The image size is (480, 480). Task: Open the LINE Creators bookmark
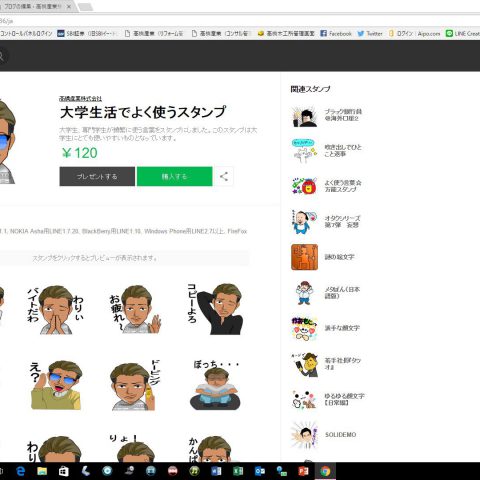(x=463, y=33)
